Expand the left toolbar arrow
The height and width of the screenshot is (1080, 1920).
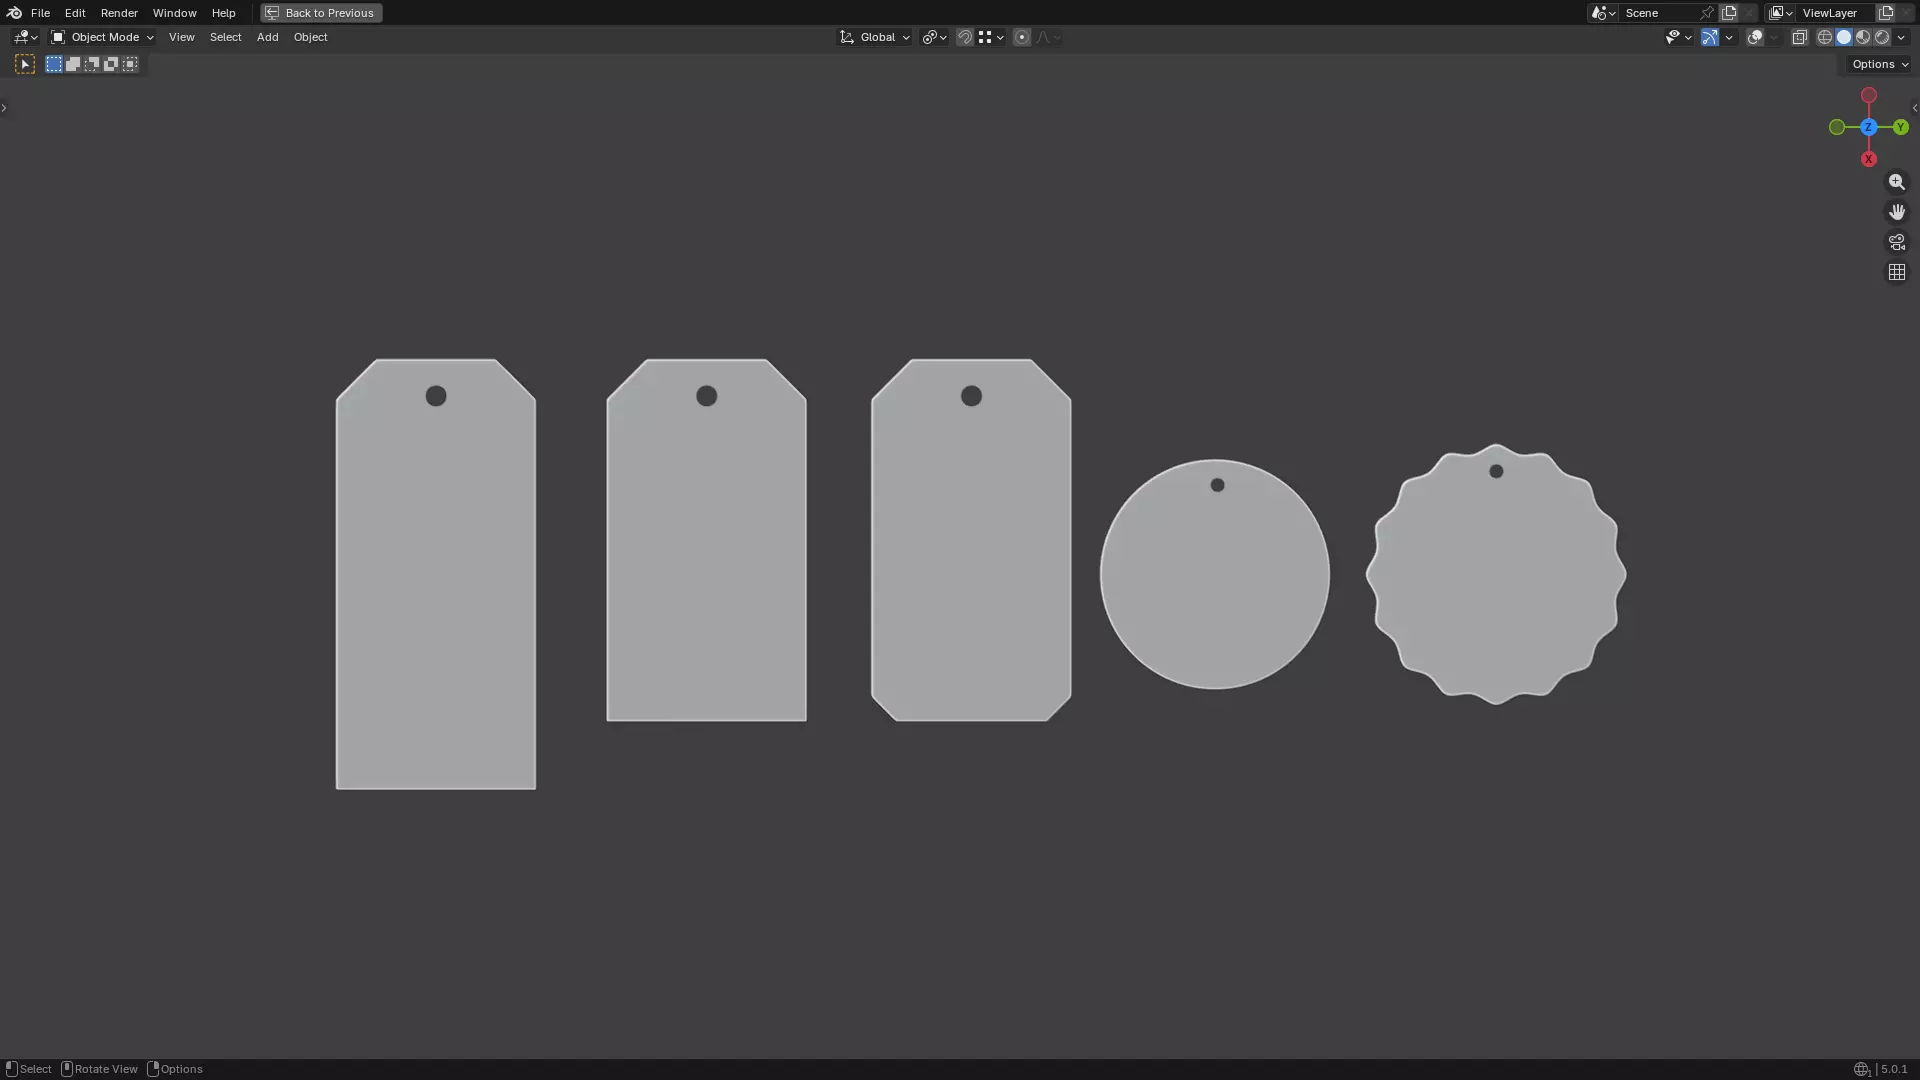click(x=4, y=108)
